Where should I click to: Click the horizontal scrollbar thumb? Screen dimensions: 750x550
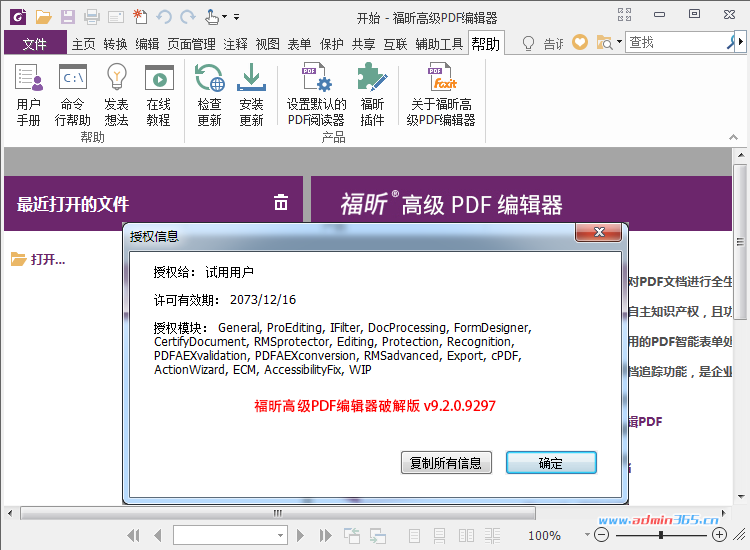277,513
